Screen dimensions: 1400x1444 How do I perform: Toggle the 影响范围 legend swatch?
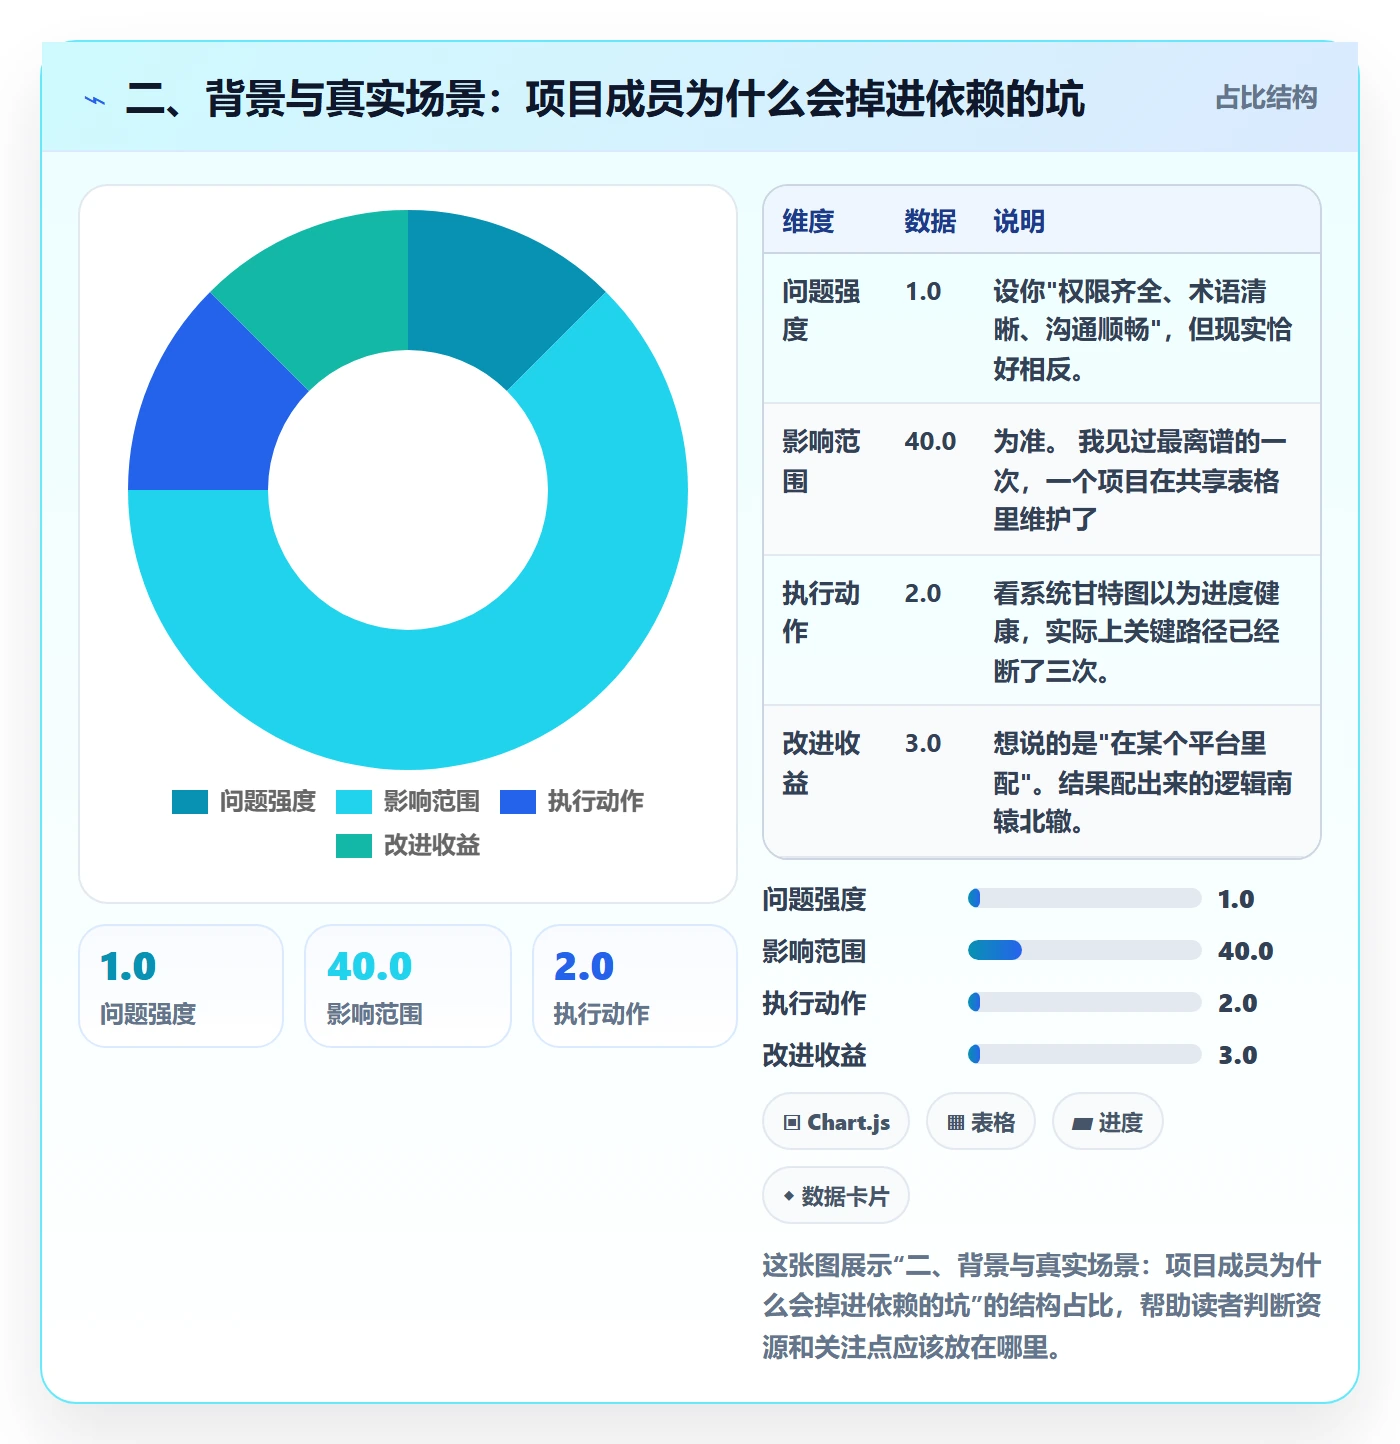(354, 802)
